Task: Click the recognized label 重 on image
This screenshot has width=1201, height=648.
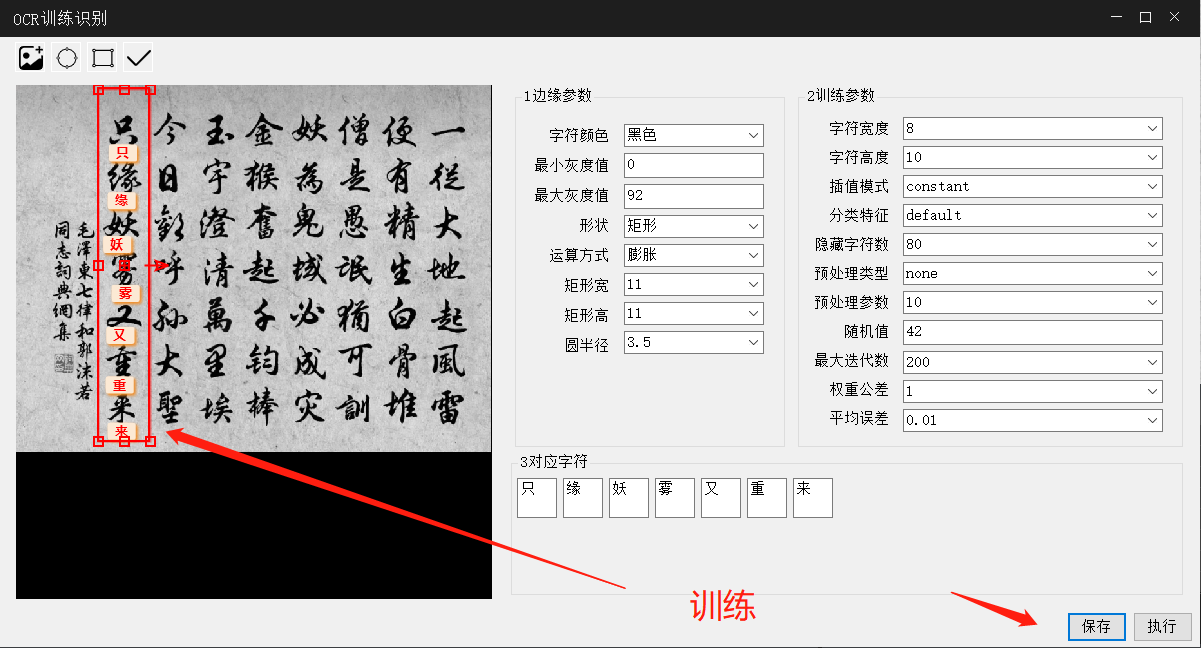Action: pyautogui.click(x=120, y=385)
